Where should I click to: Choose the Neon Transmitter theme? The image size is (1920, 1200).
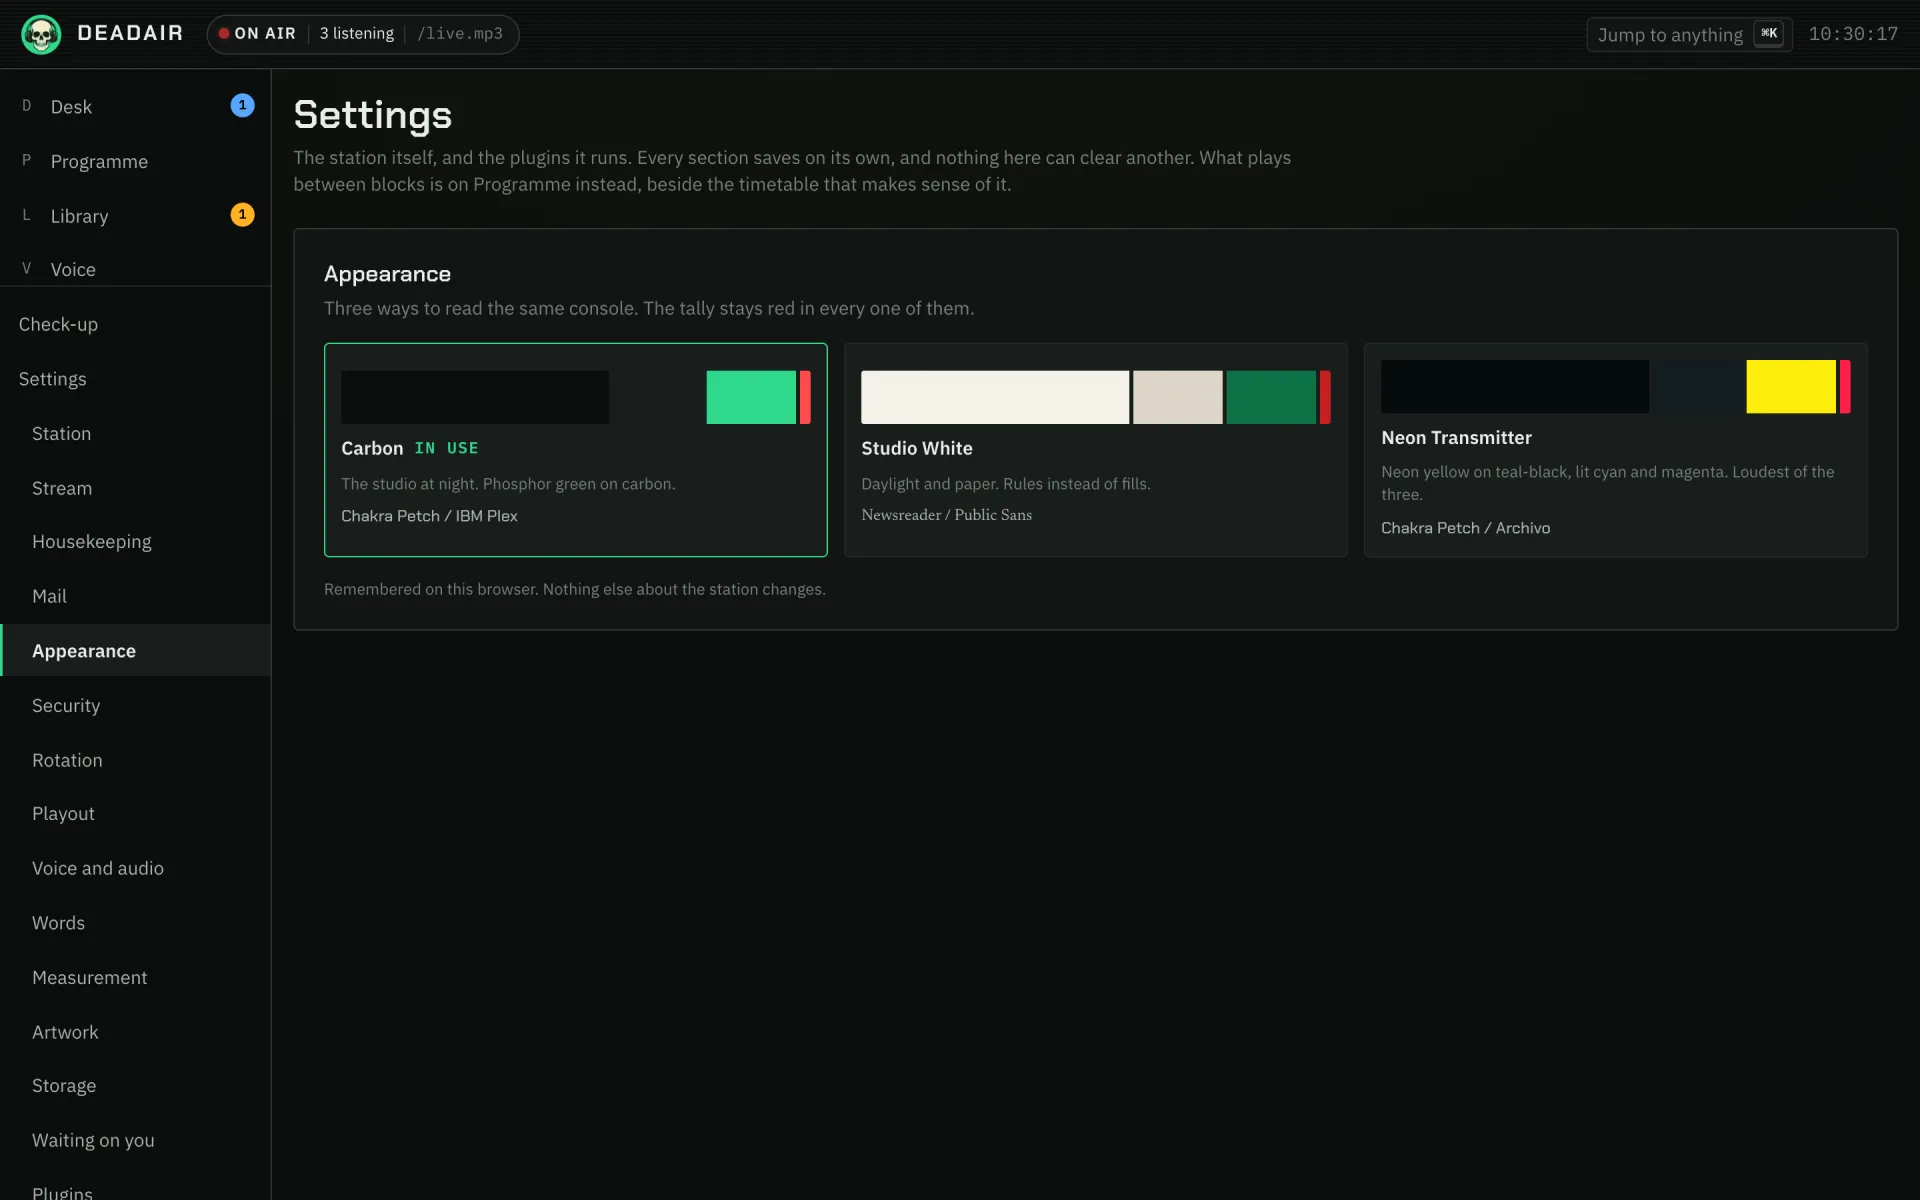click(x=1615, y=450)
